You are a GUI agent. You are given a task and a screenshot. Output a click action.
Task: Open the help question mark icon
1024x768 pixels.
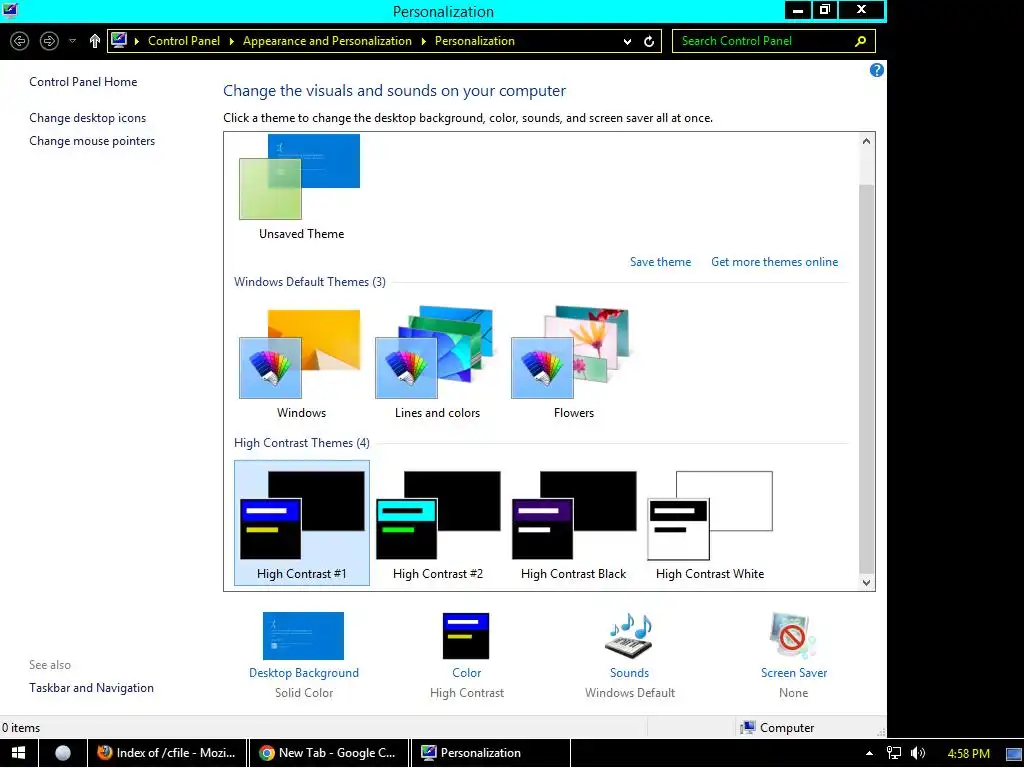pos(876,71)
